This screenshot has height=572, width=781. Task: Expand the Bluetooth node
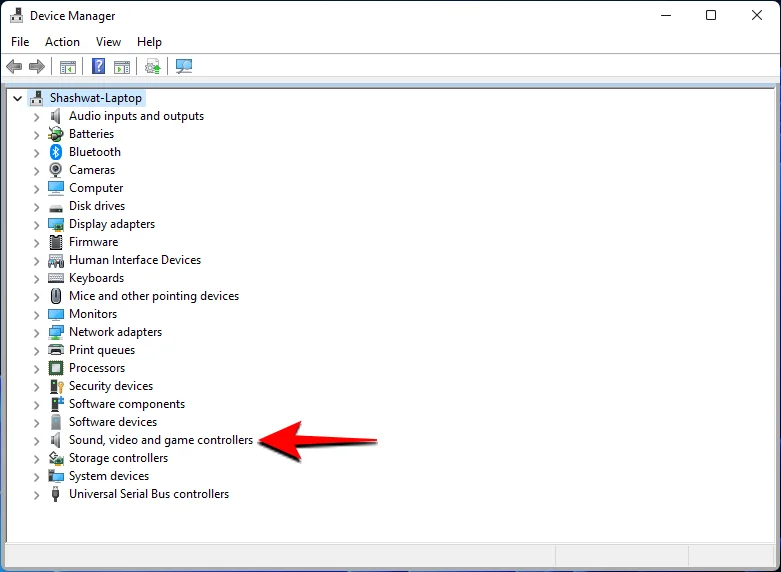pyautogui.click(x=36, y=152)
